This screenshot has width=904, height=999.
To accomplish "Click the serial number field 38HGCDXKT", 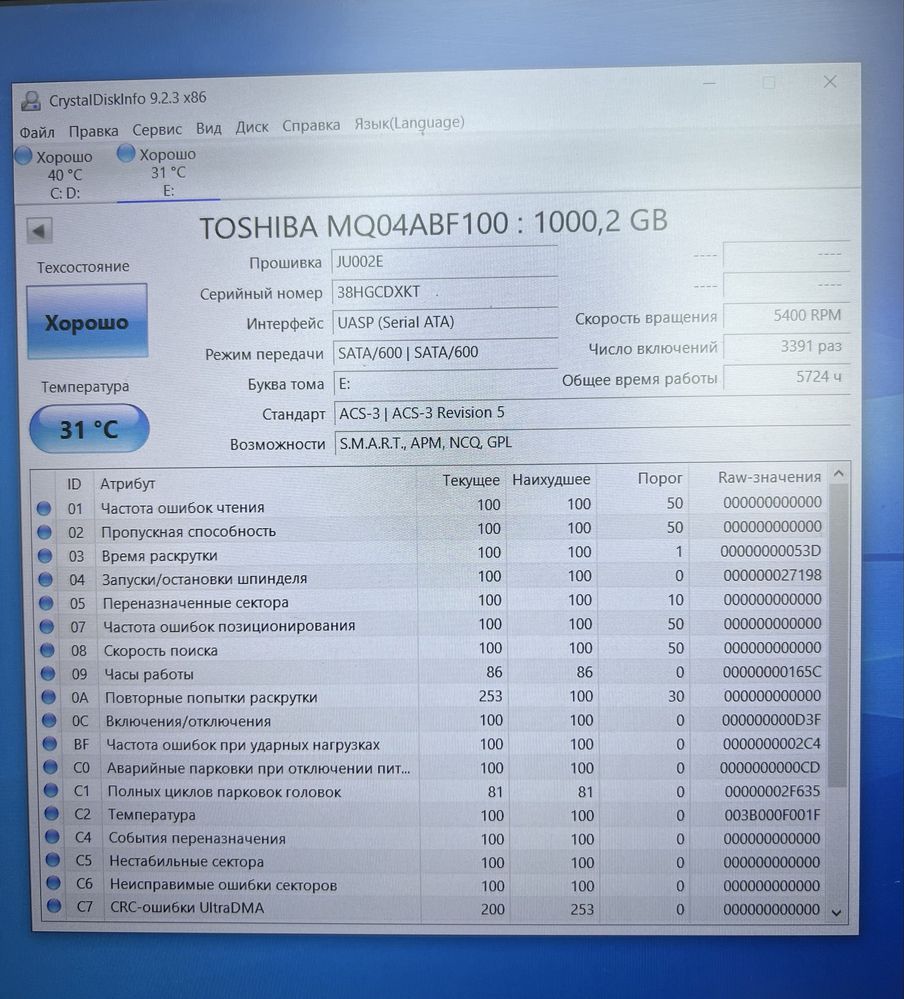I will click(445, 292).
